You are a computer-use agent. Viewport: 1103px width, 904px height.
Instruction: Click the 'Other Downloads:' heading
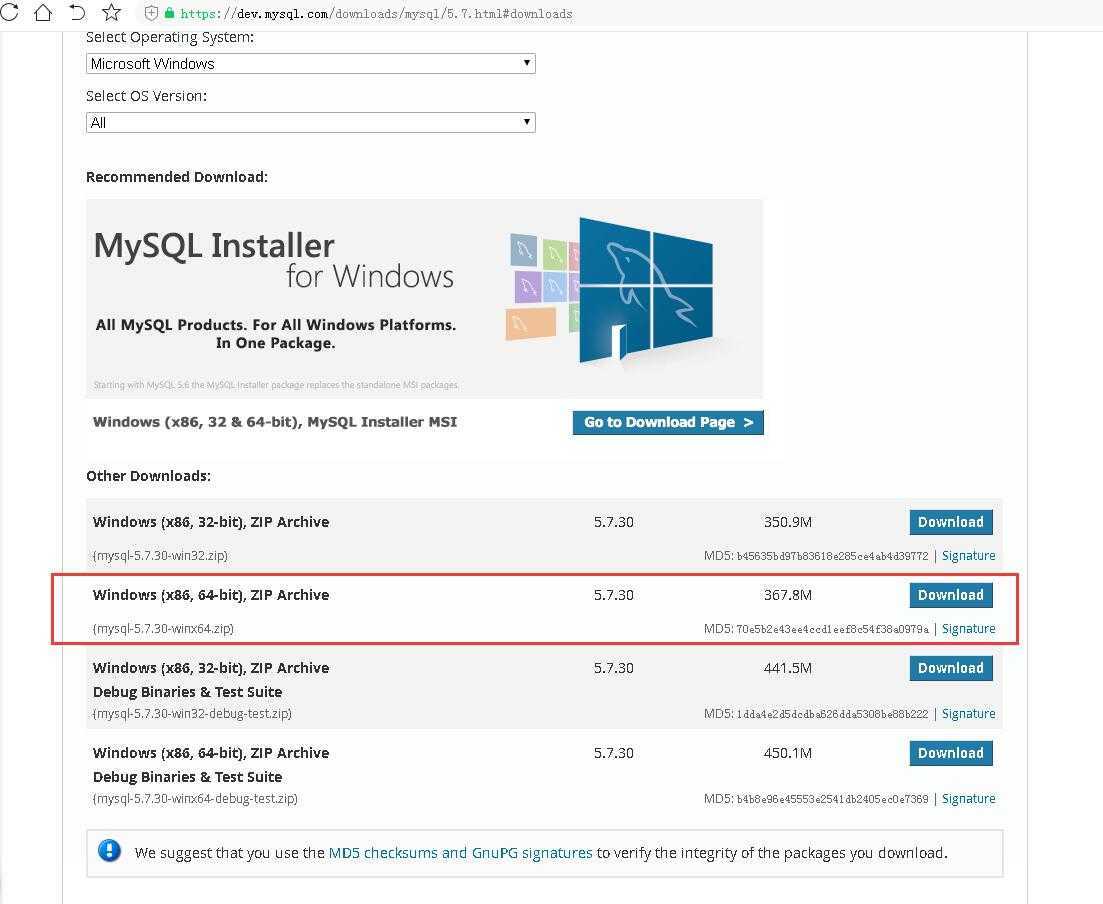click(148, 476)
